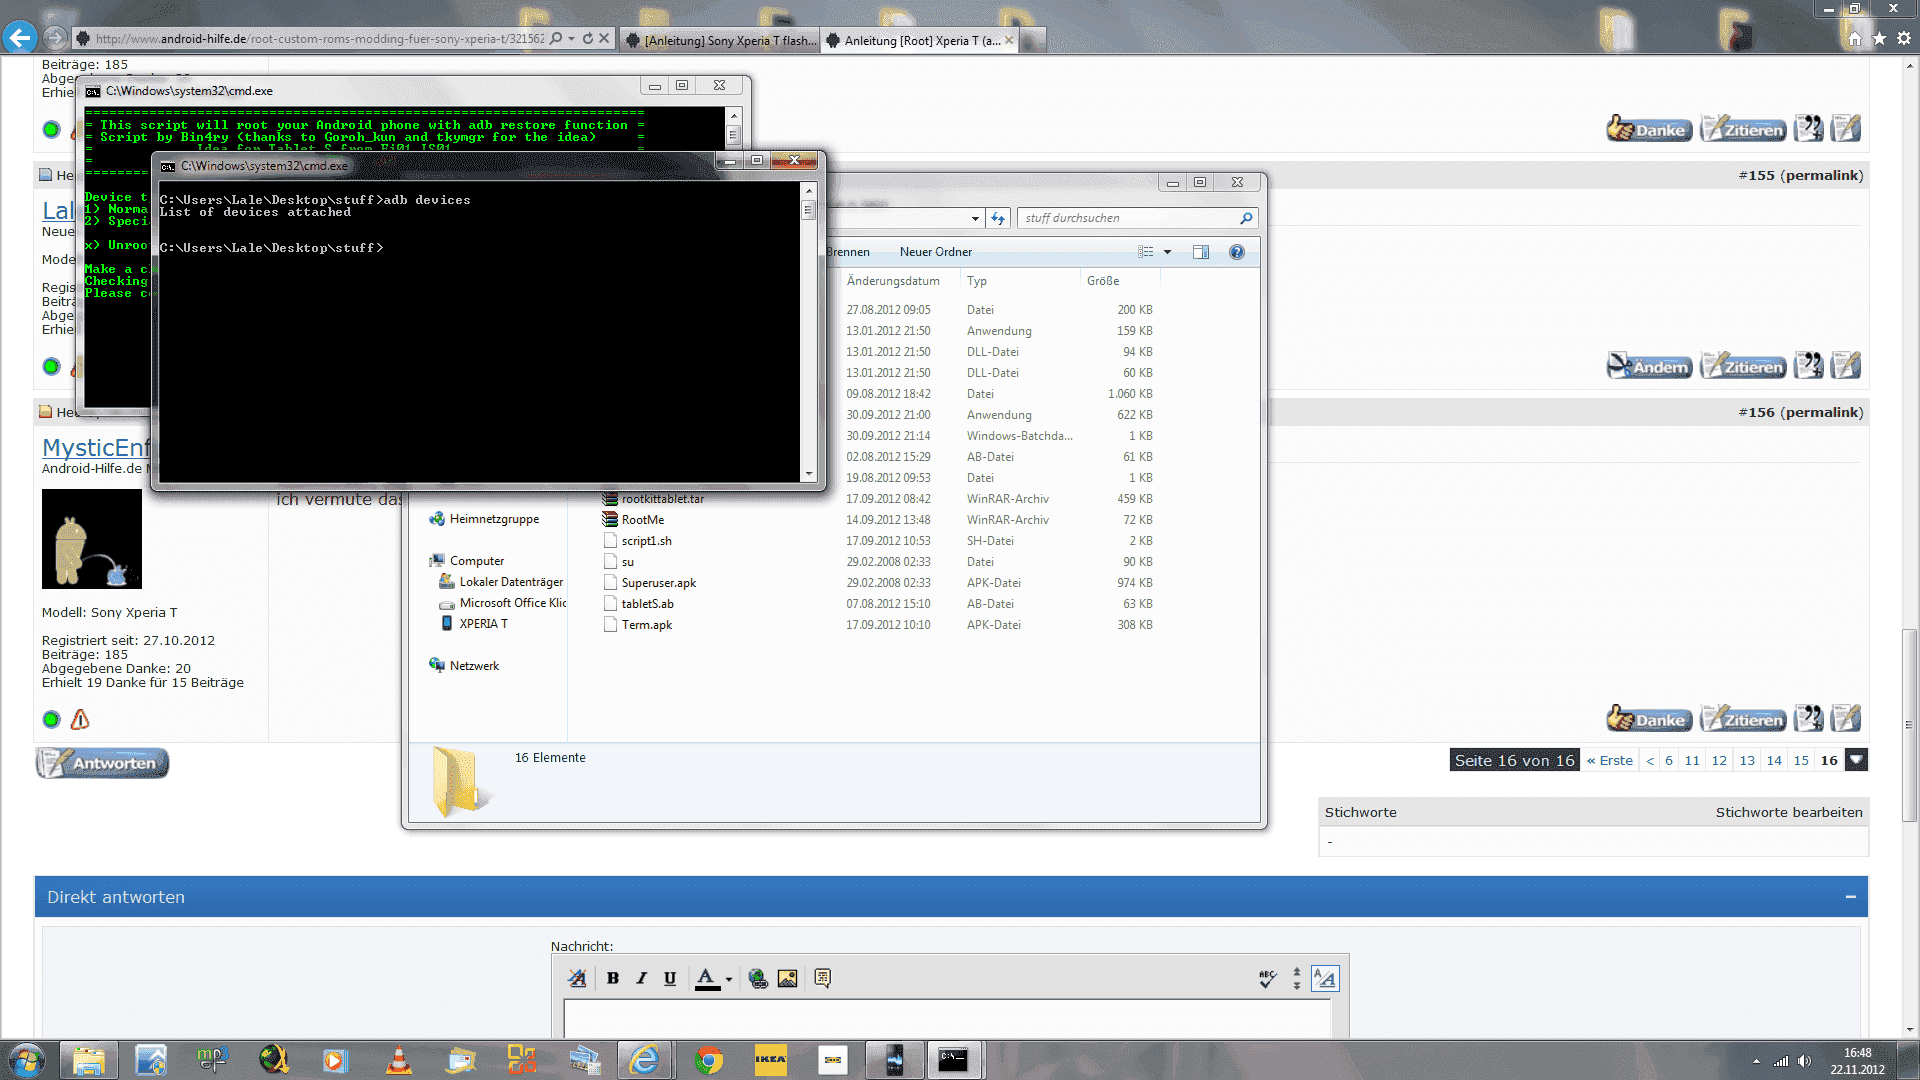
Task: Click Ändern button on post #155
Action: point(1650,366)
